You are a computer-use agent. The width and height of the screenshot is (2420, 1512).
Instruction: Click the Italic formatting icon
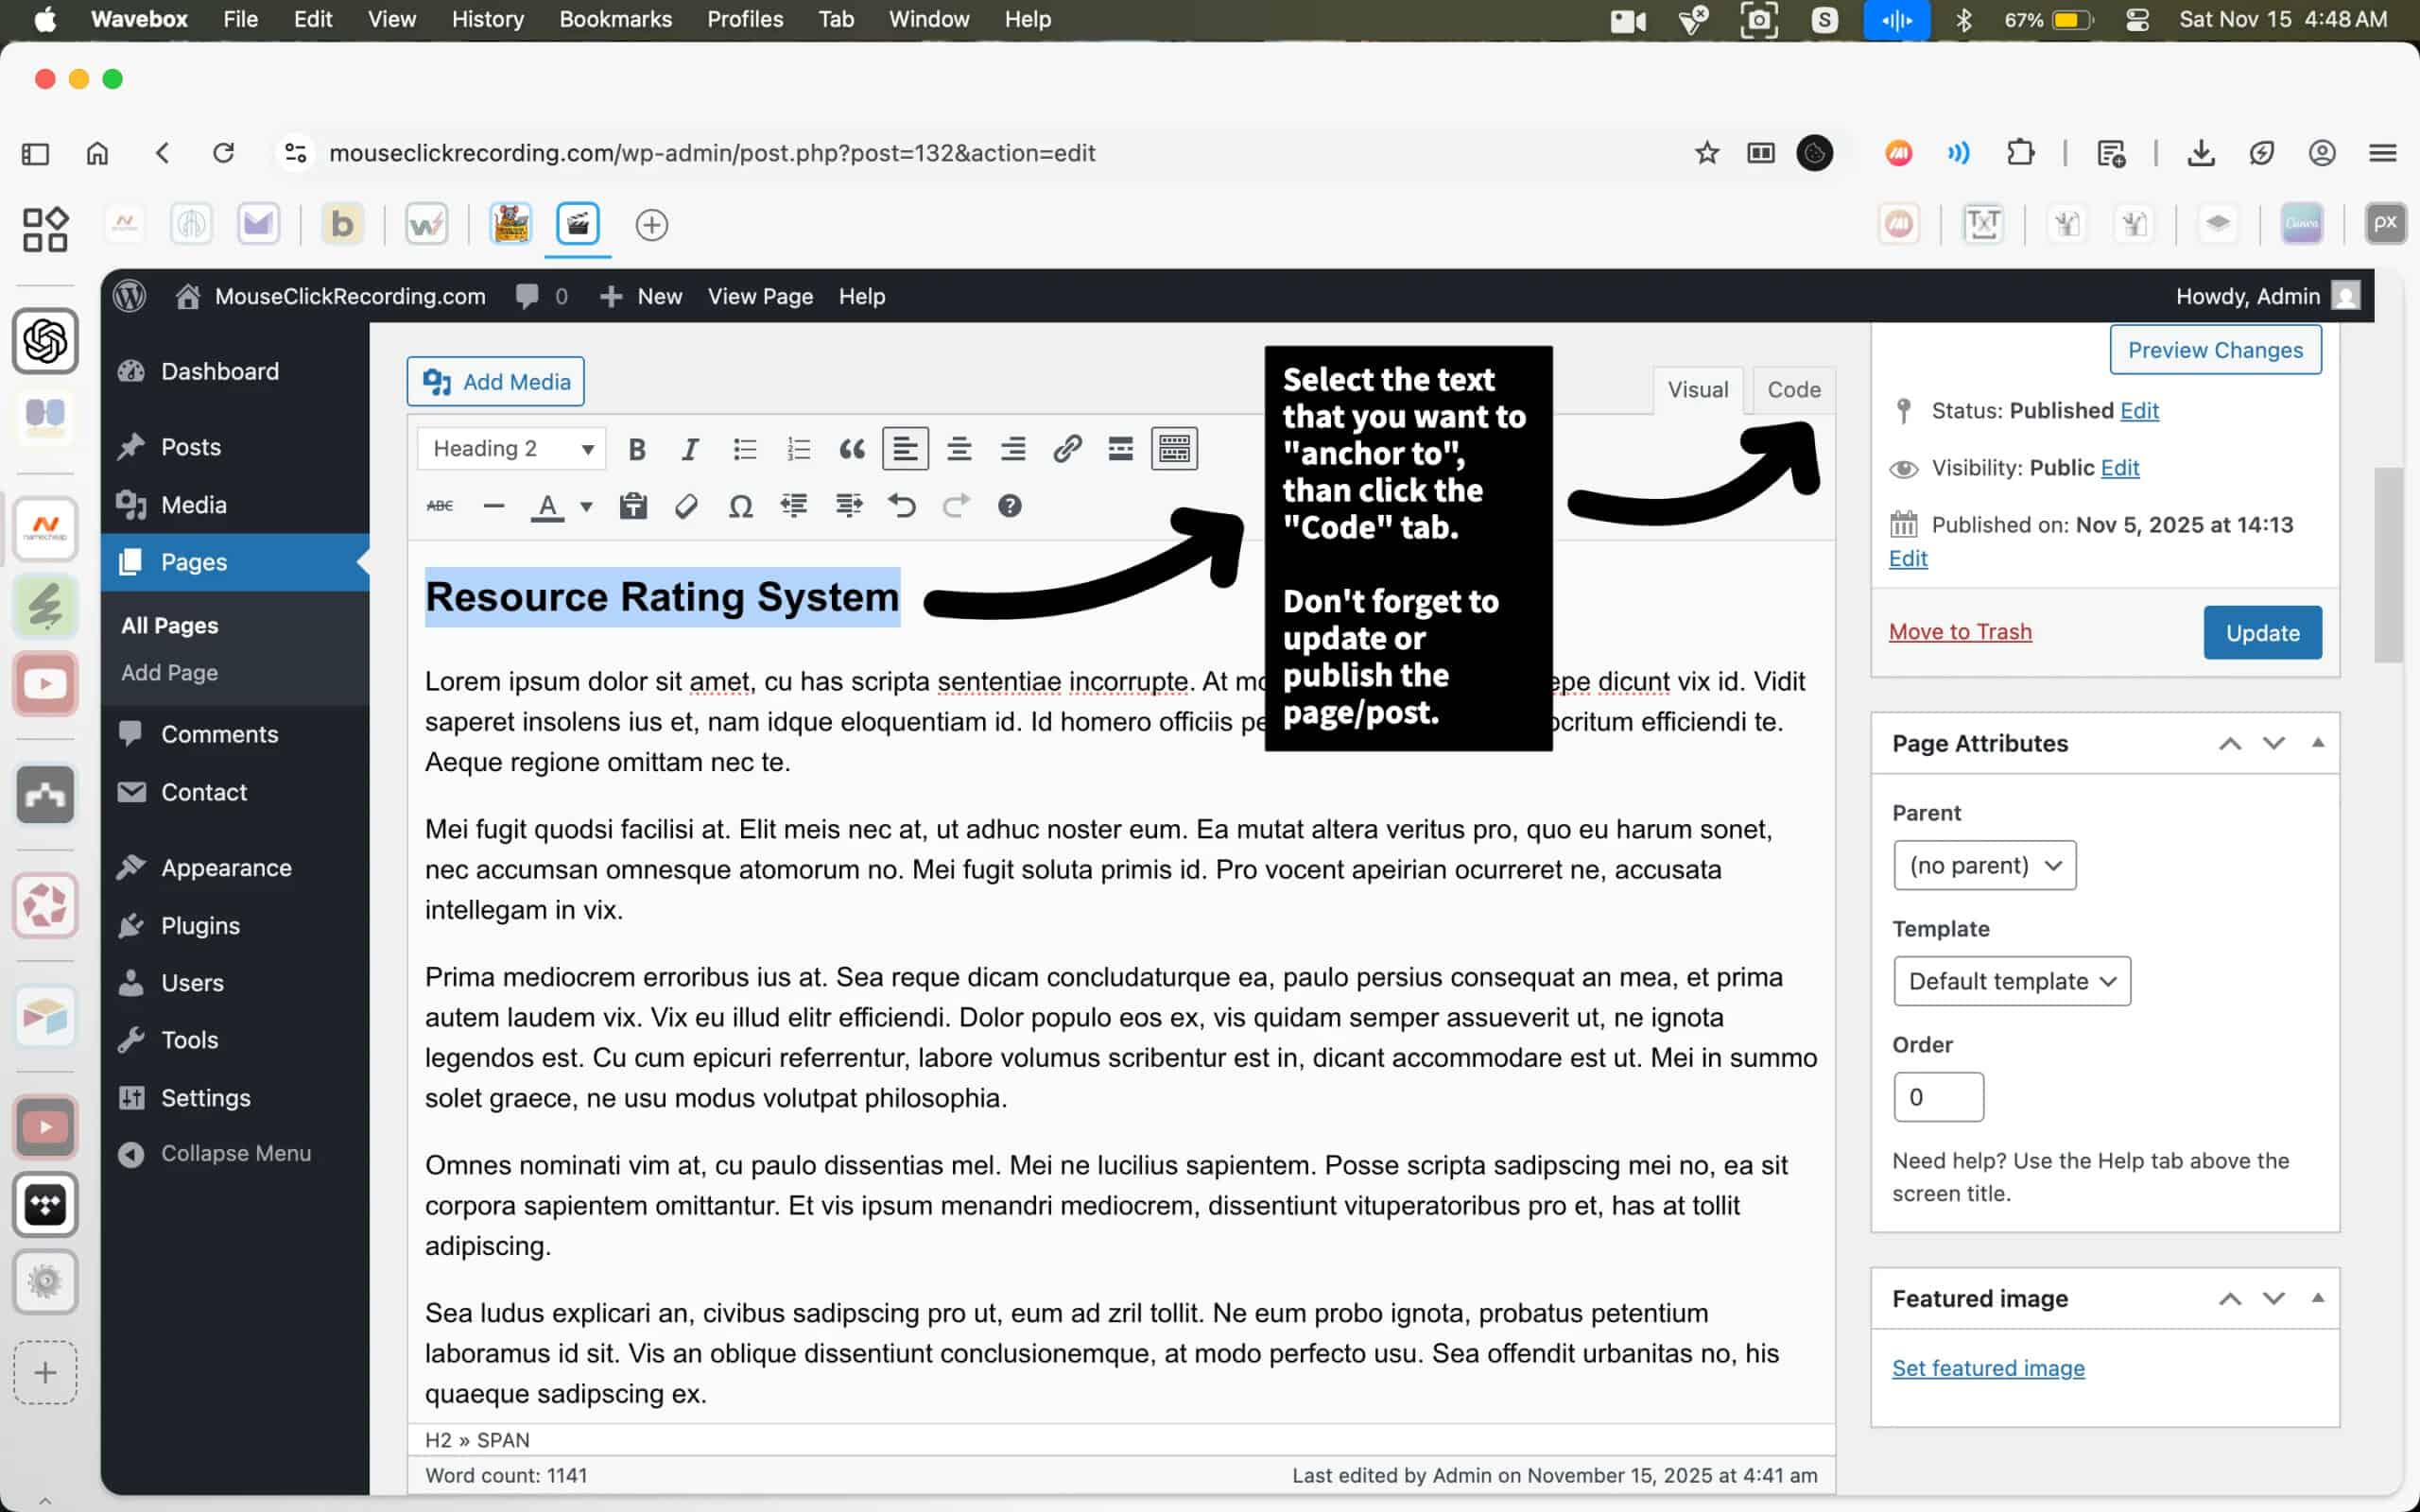point(690,449)
